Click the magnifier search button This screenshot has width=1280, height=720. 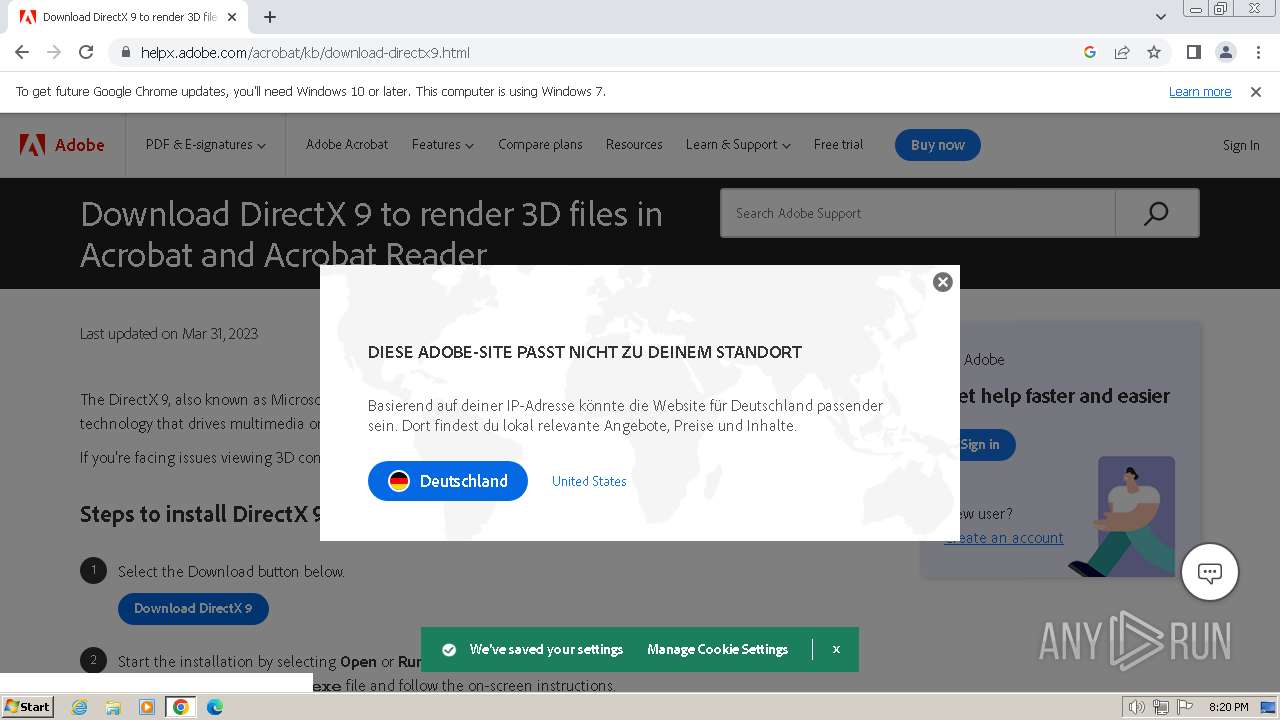1157,213
